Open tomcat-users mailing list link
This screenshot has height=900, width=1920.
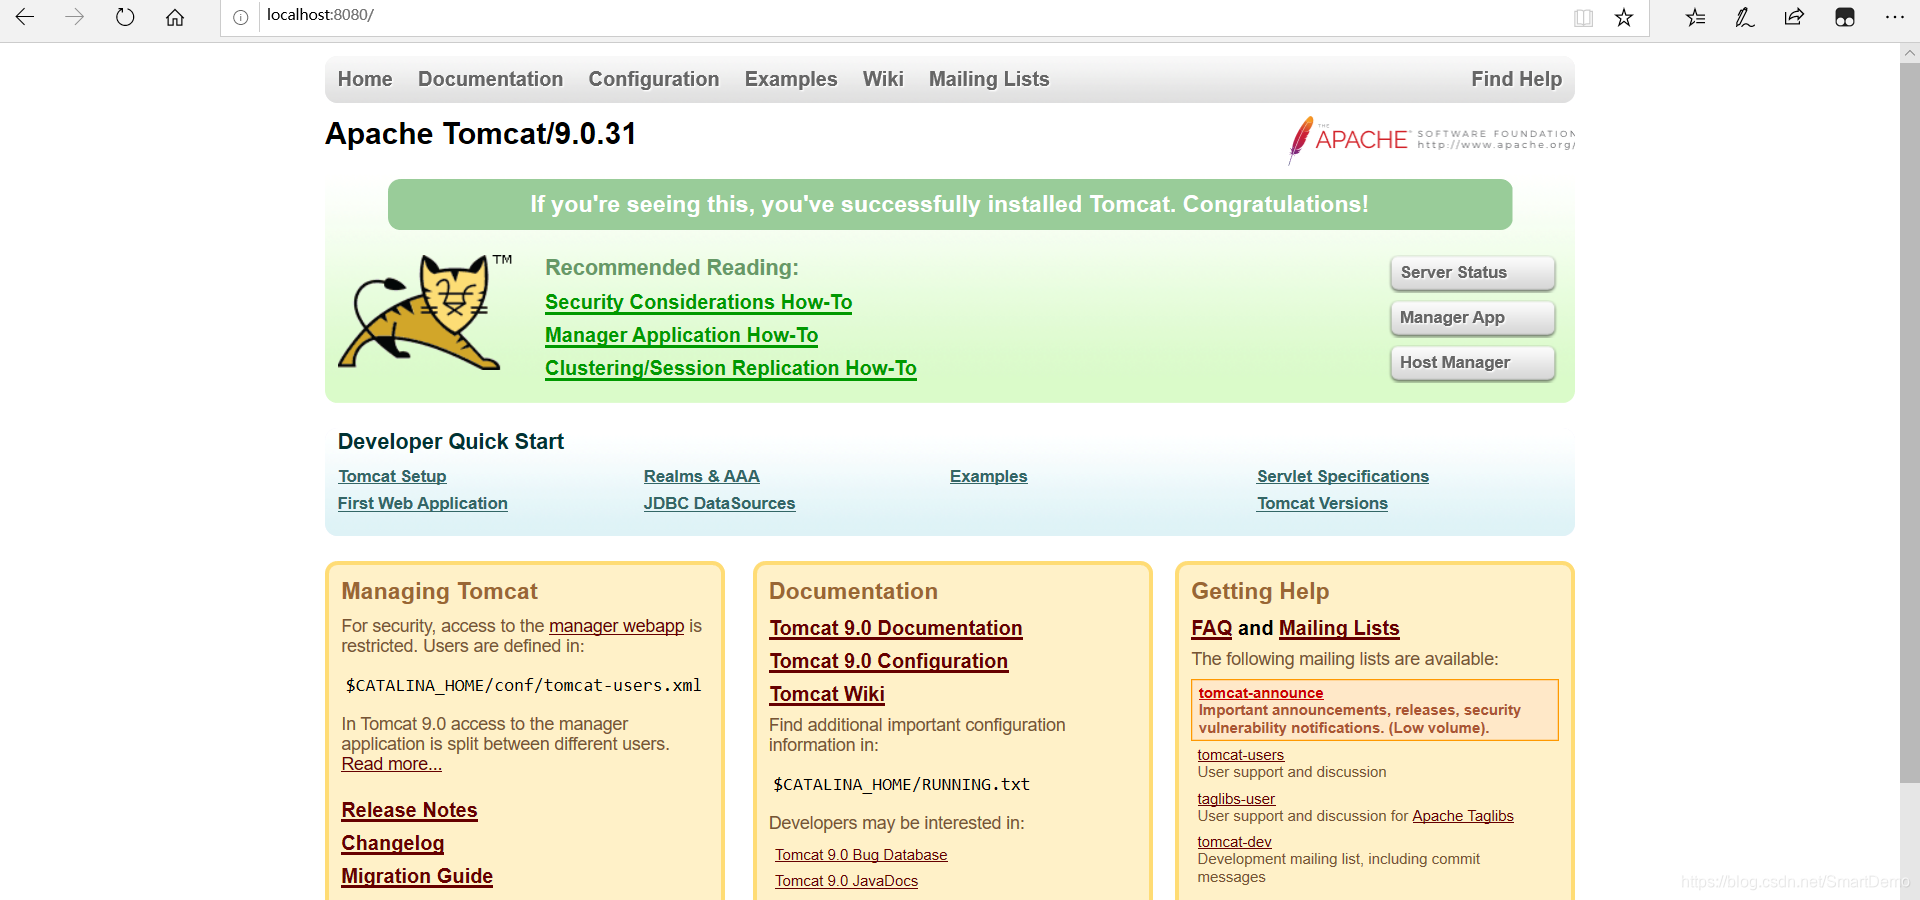pyautogui.click(x=1240, y=755)
